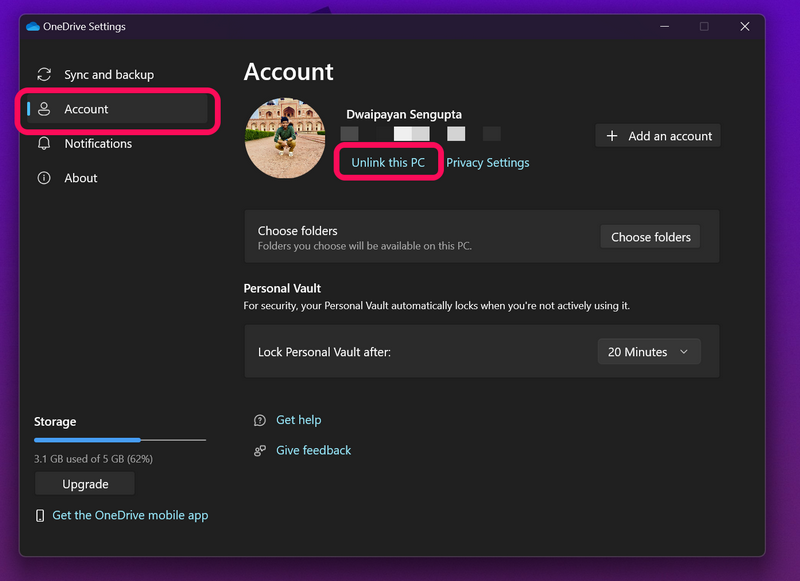
Task: Click the OneDrive cloud icon in title bar
Action: [33, 27]
